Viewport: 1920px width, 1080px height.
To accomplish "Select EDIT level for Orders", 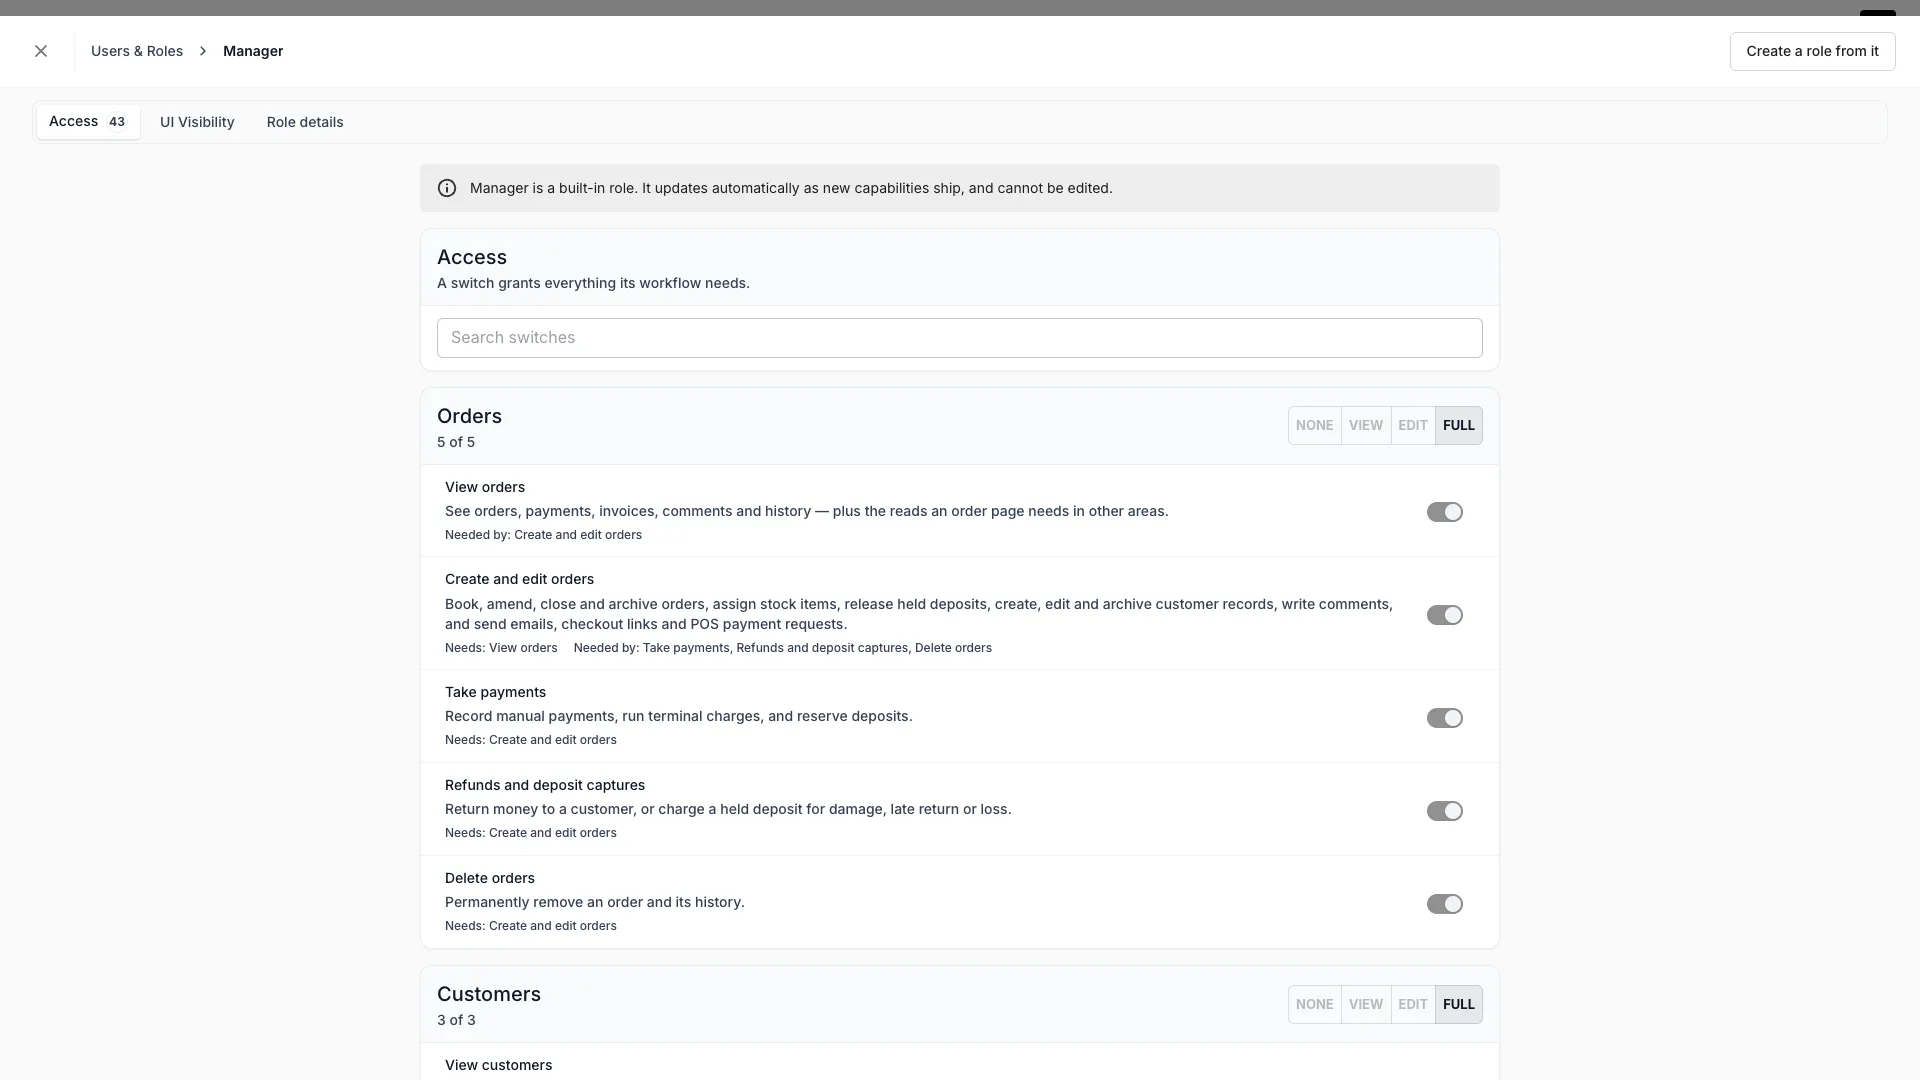I will coord(1412,425).
